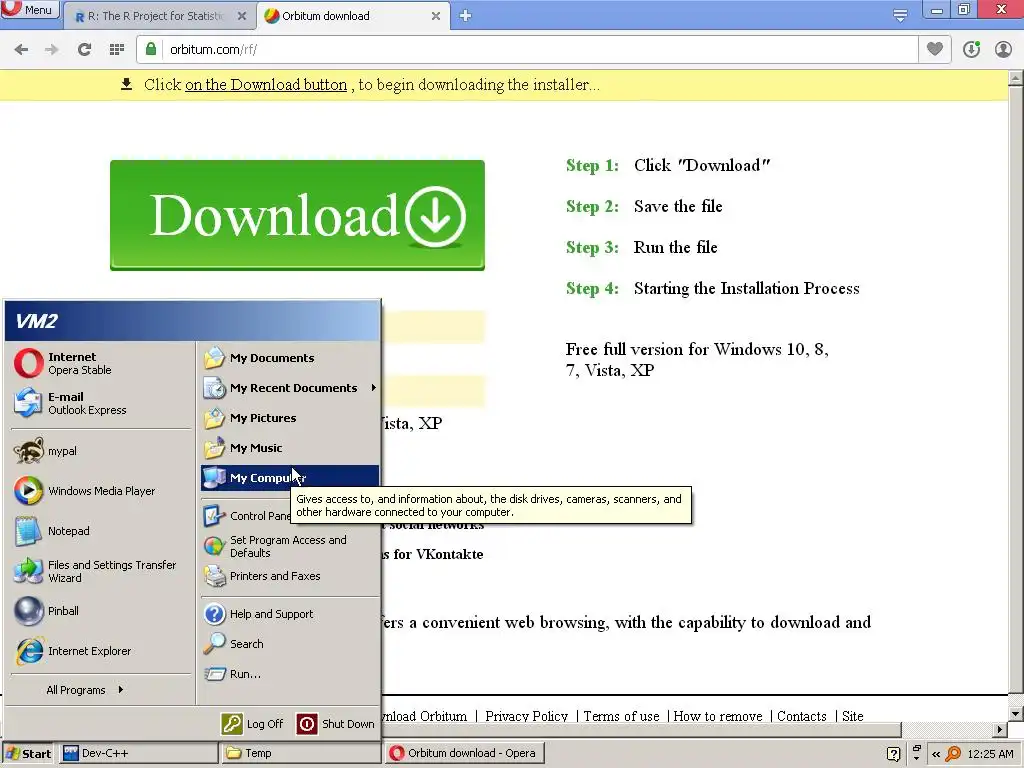Launch Windows Media Player
The width and height of the screenshot is (1024, 768).
pyautogui.click(x=101, y=491)
